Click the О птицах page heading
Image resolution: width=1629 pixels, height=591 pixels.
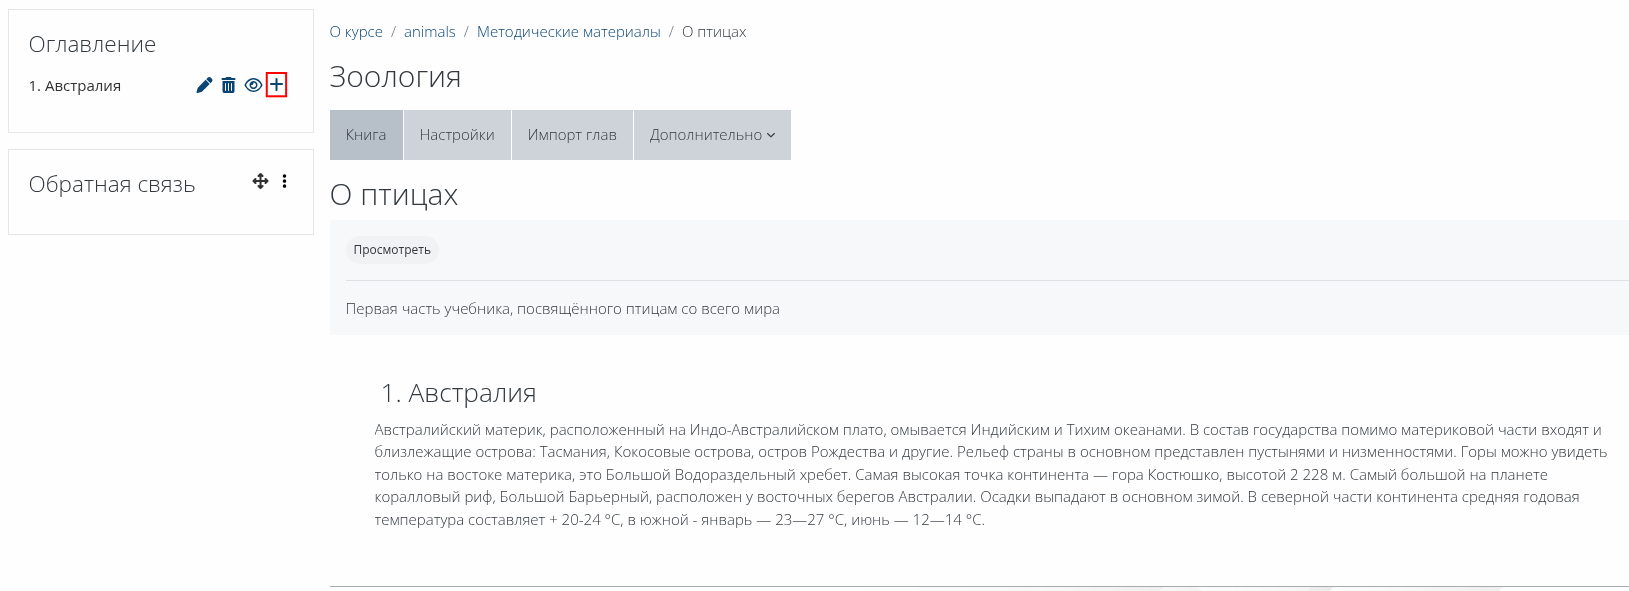394,195
